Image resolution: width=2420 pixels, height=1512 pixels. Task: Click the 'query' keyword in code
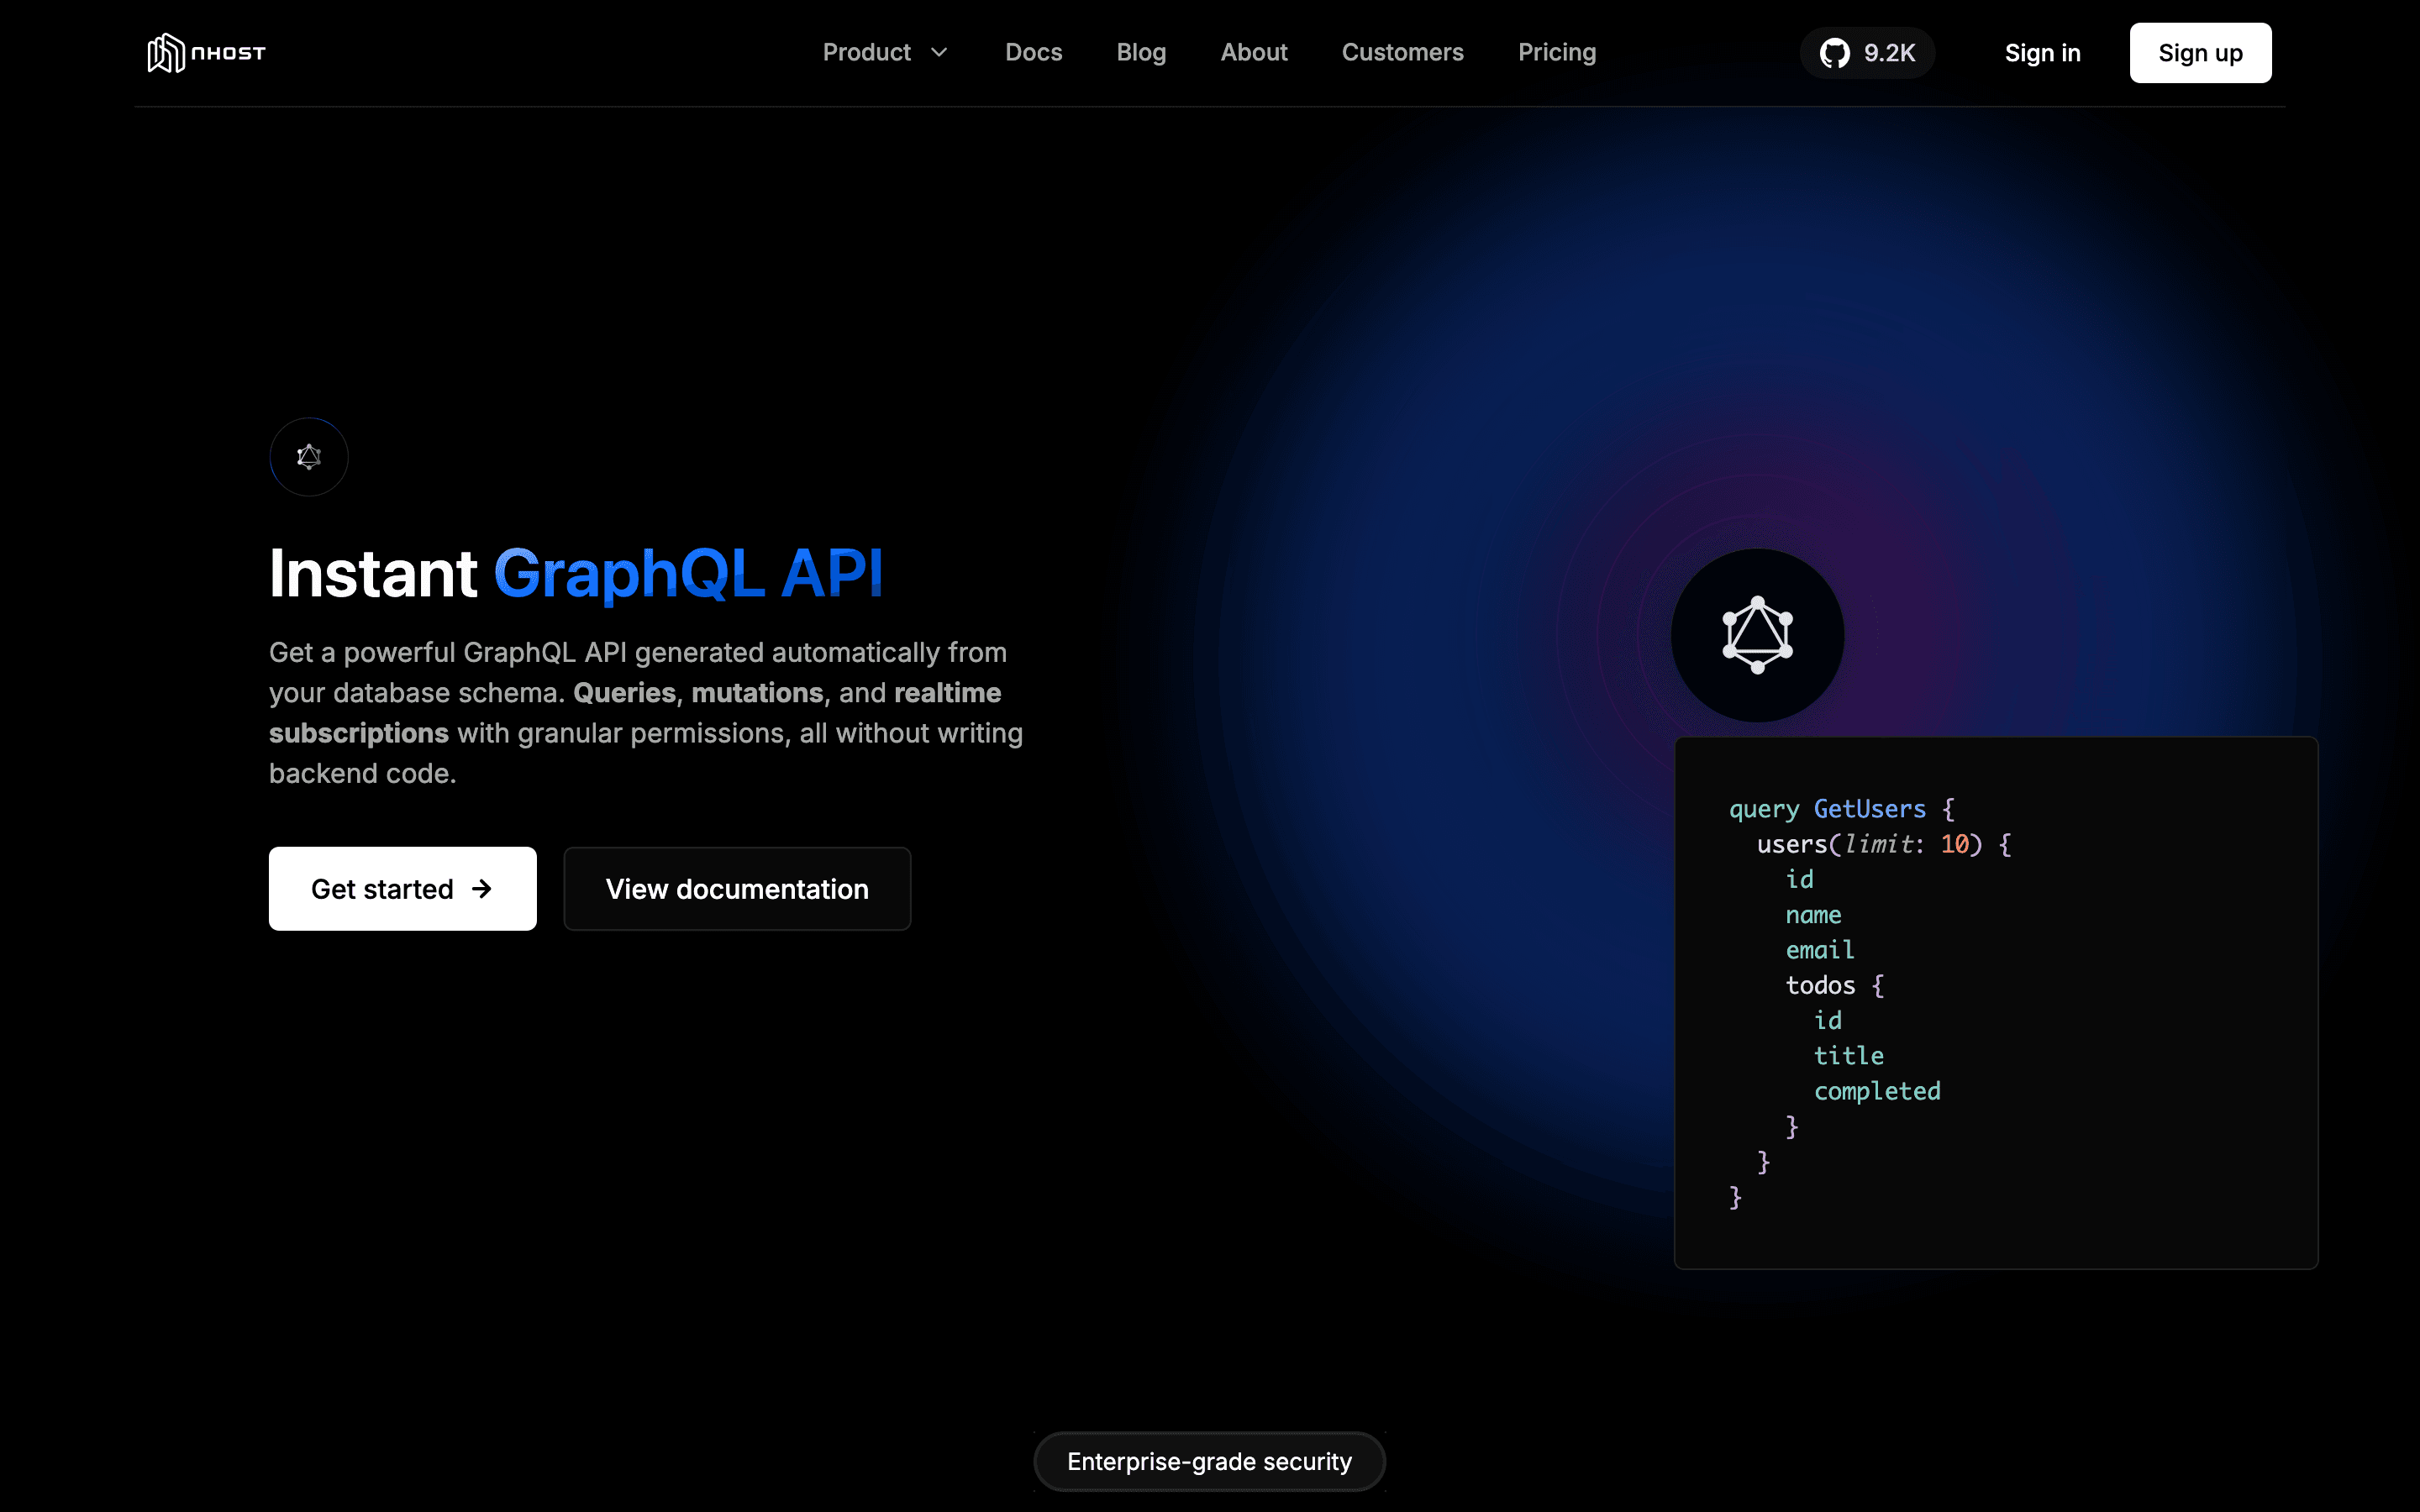pos(1763,809)
